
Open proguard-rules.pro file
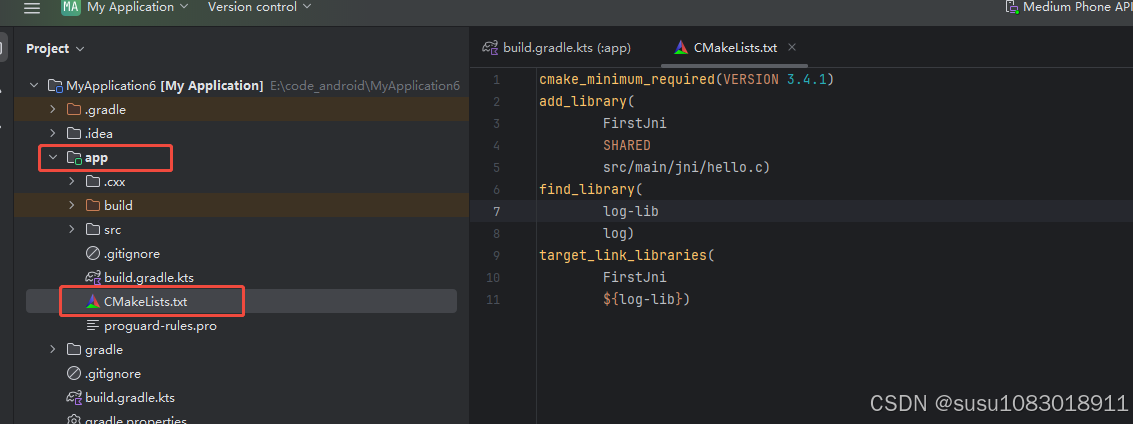click(x=160, y=326)
